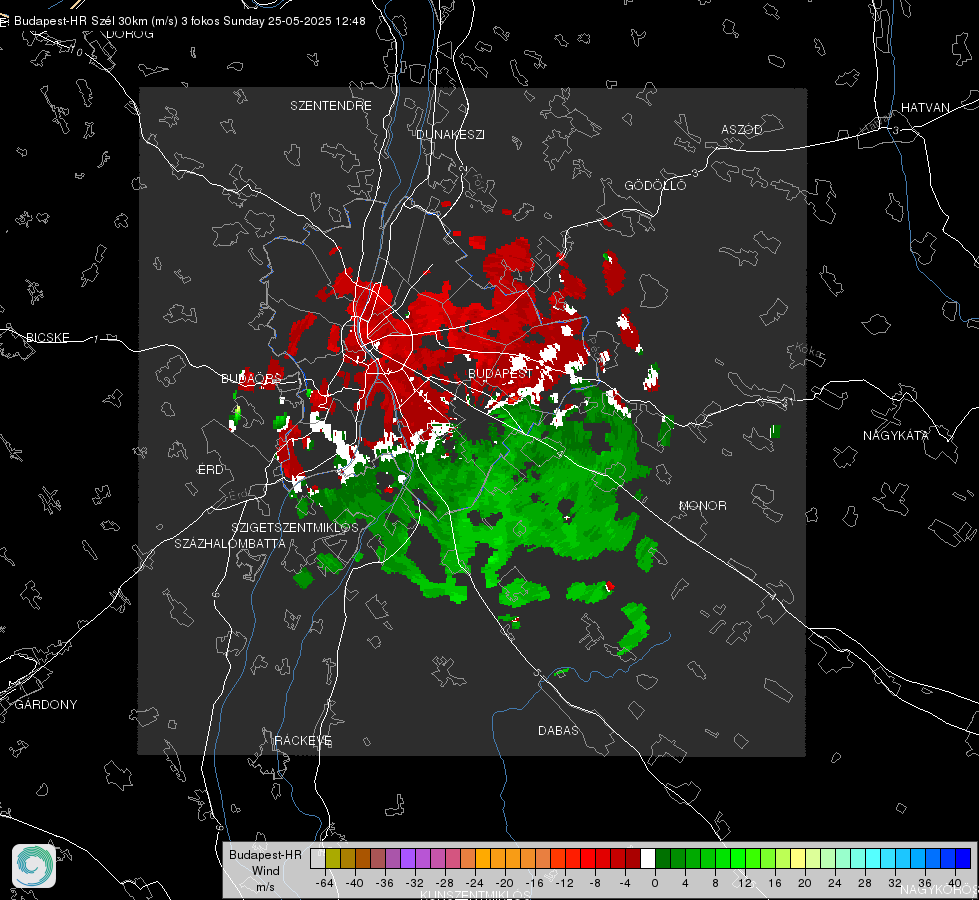Viewport: 979px width, 900px height.
Task: Click the DABAS city label
Action: pos(558,730)
